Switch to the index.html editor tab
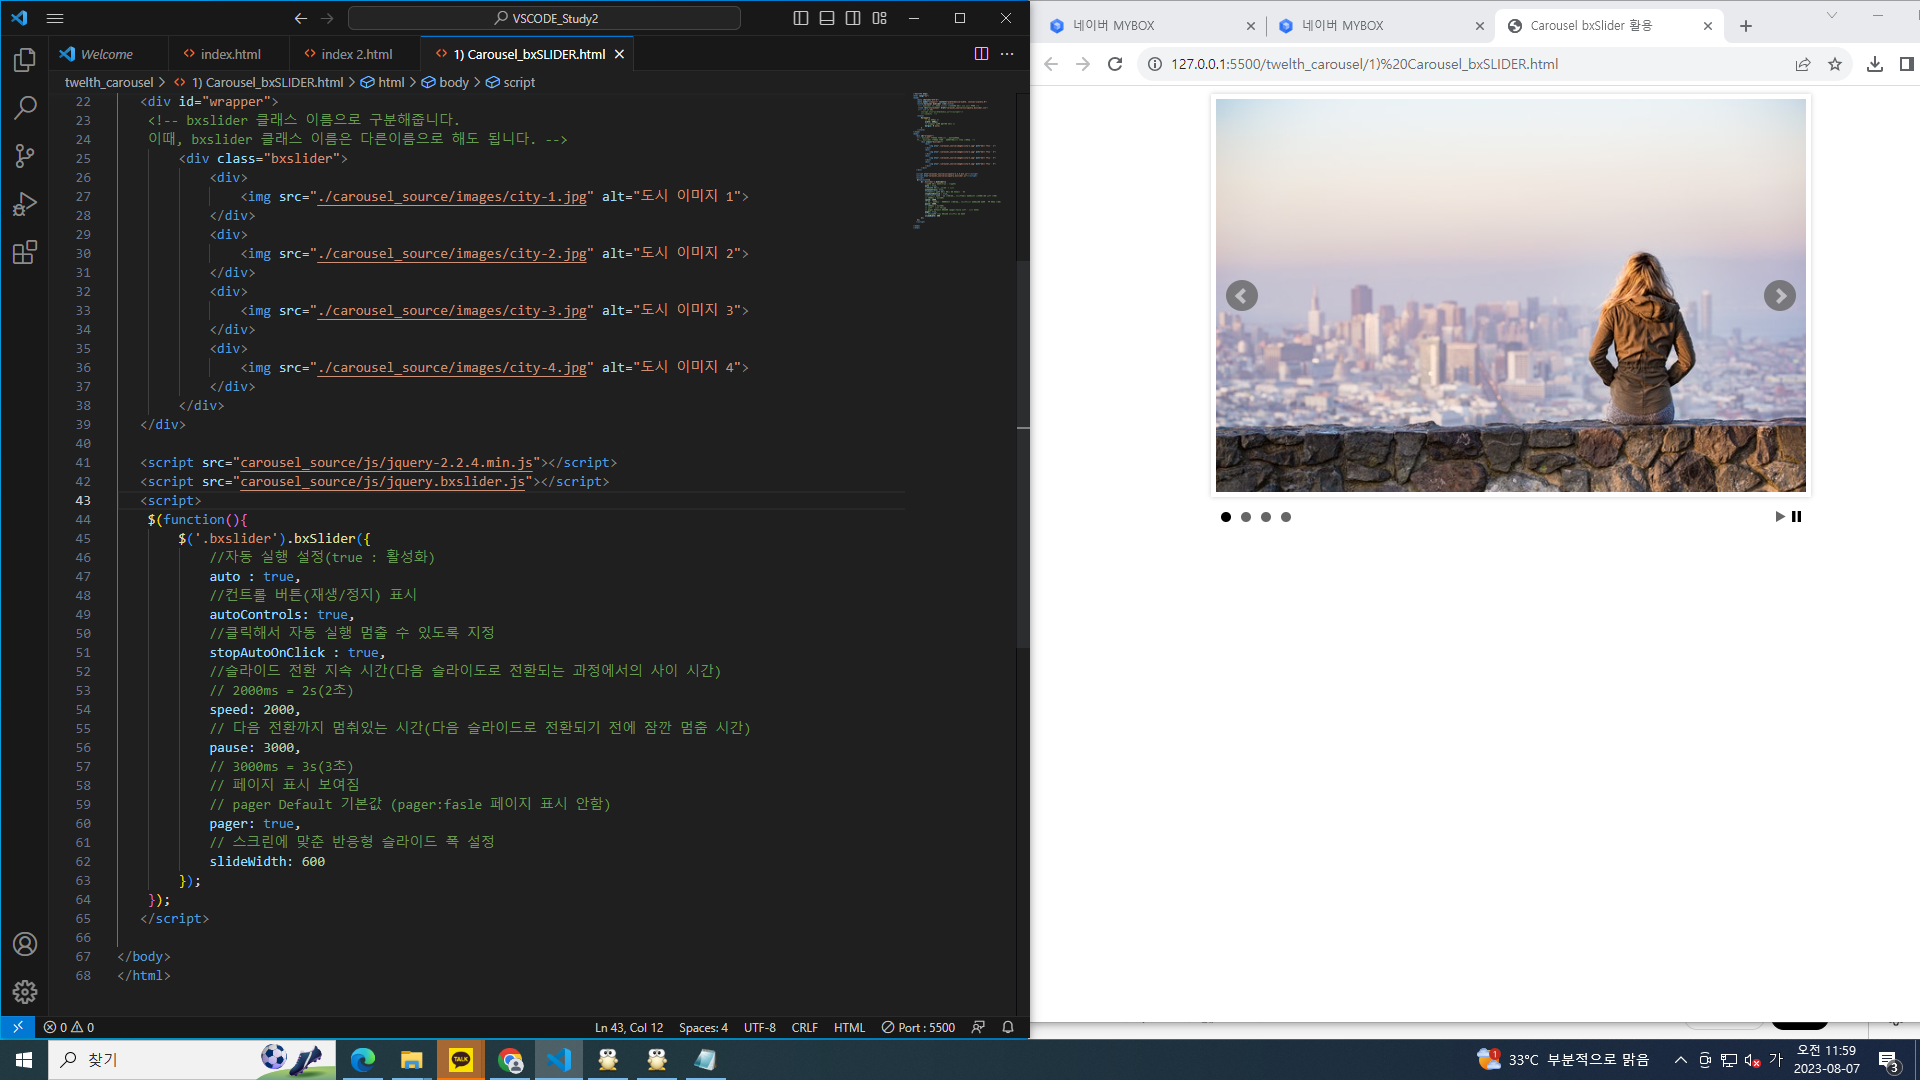Viewport: 1920px width, 1080px height. click(x=230, y=54)
